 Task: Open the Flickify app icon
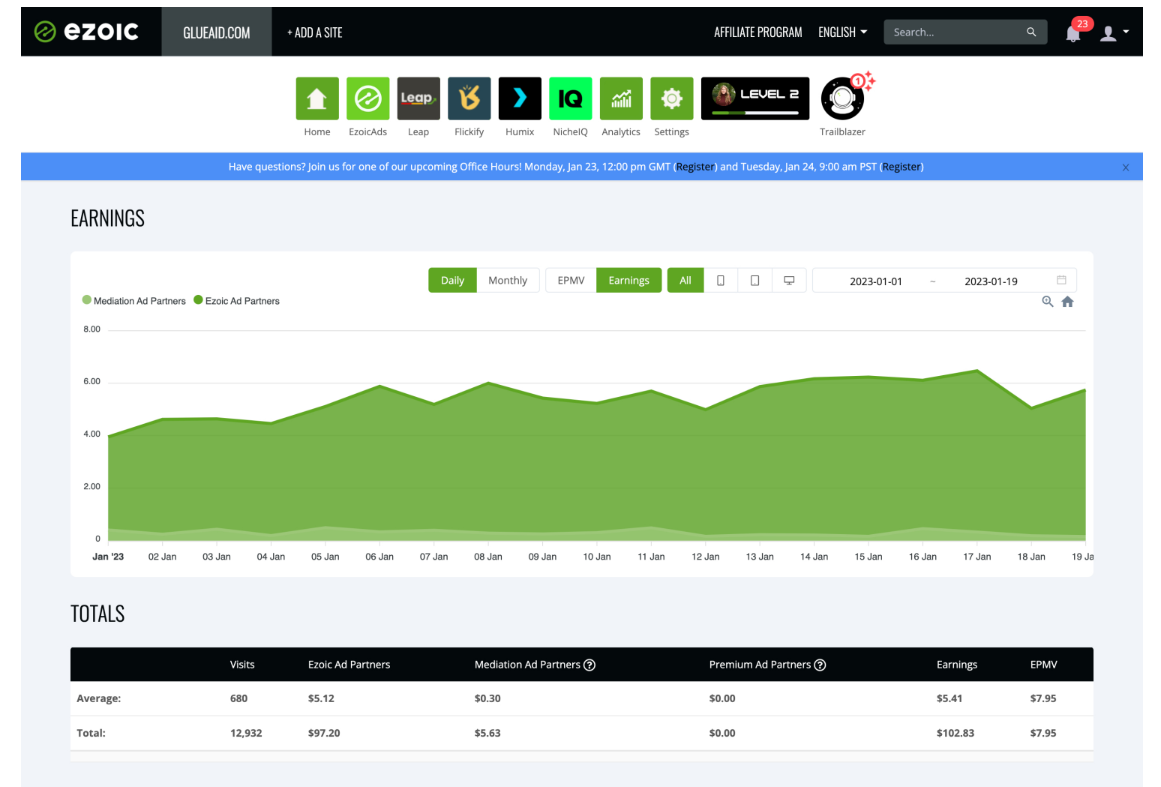coord(469,98)
